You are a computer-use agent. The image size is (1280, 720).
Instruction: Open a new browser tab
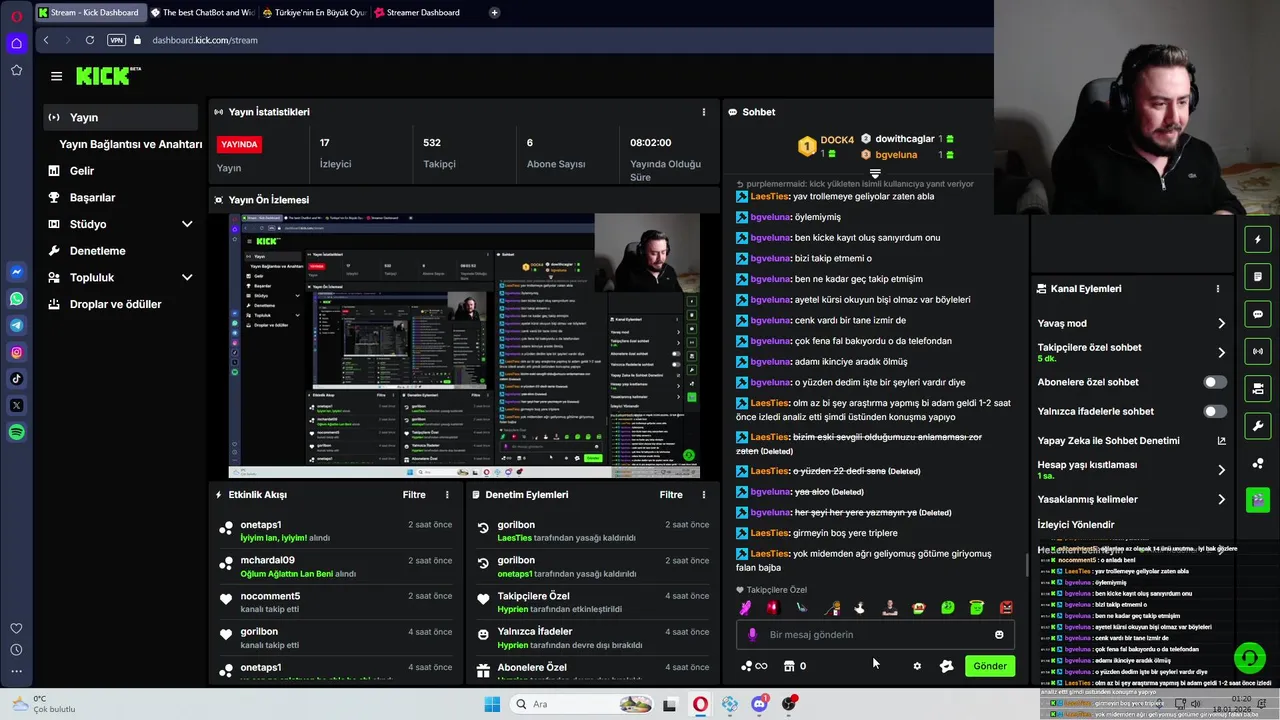point(494,12)
